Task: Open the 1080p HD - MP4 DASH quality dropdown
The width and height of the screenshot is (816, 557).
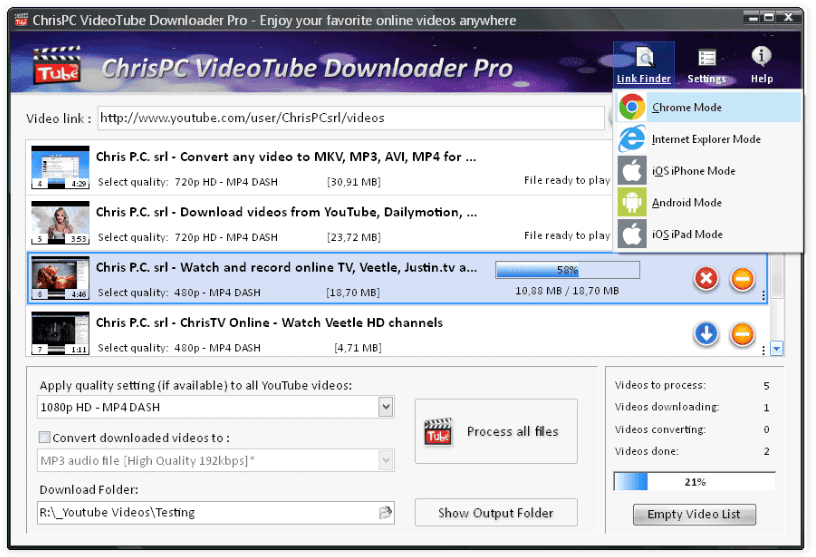Action: (386, 407)
